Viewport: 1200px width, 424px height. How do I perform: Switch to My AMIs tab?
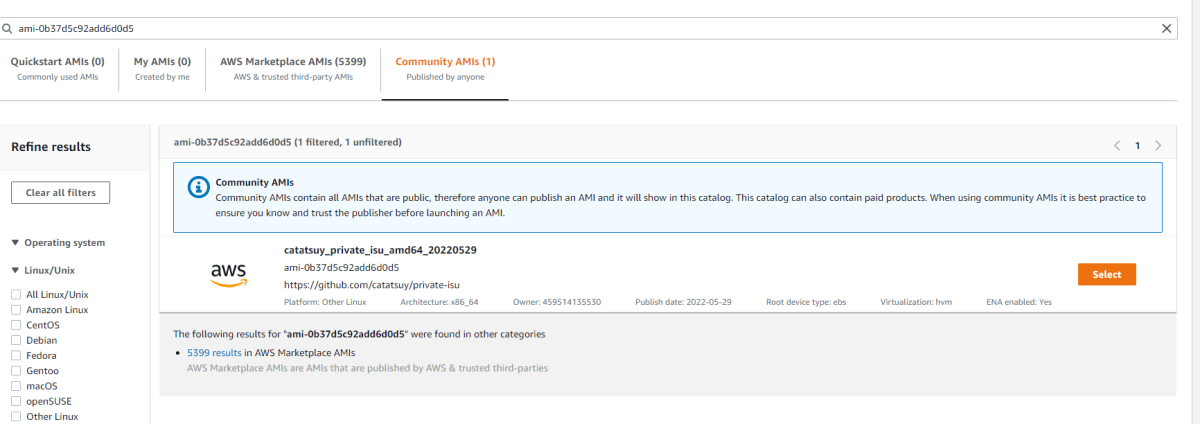pos(162,68)
